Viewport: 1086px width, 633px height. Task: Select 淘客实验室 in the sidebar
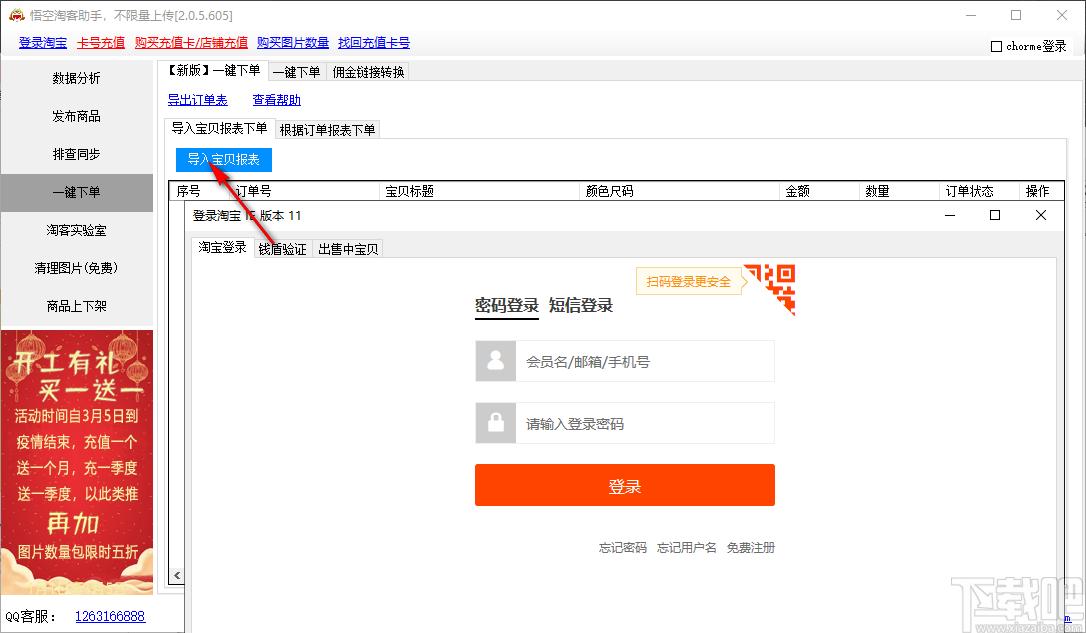point(76,230)
